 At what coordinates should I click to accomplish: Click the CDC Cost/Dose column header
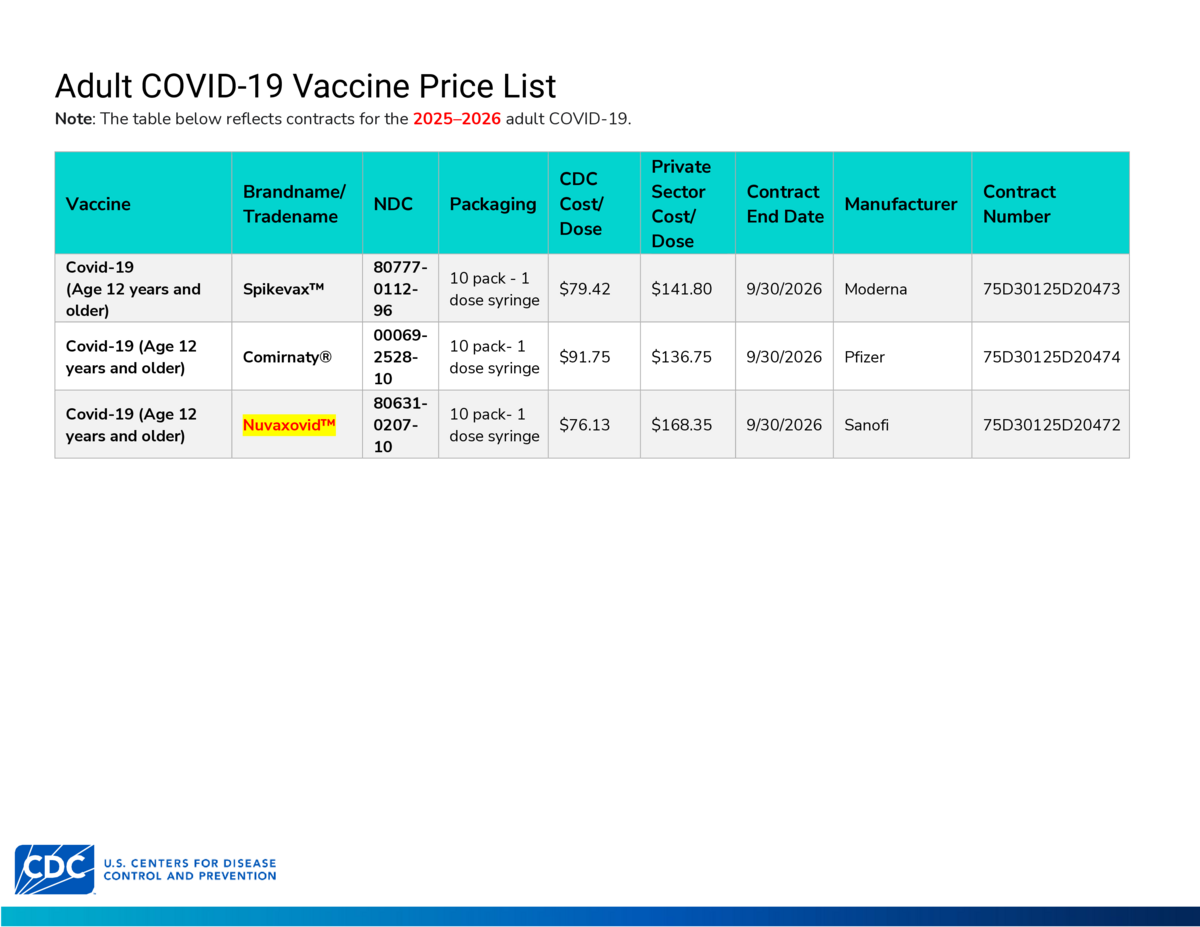click(x=594, y=203)
